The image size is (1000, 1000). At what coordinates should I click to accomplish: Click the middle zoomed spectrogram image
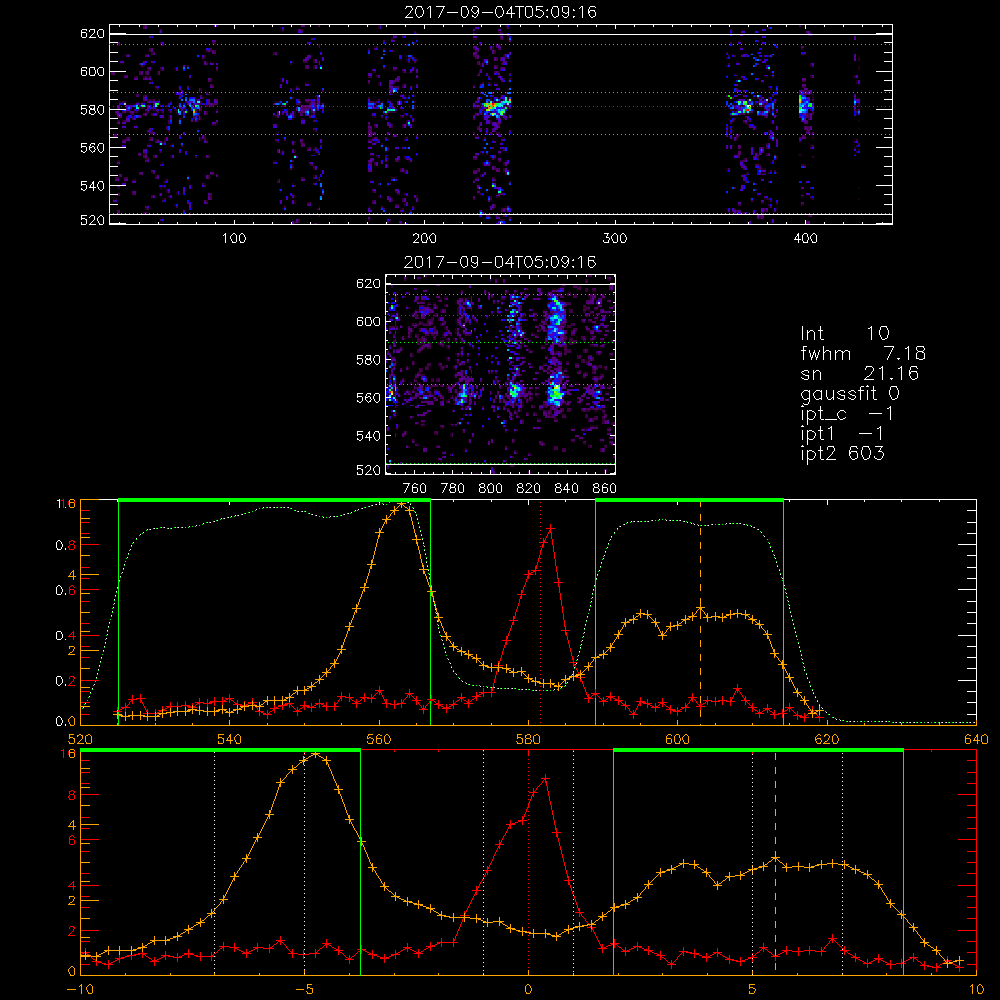[x=500, y=374]
